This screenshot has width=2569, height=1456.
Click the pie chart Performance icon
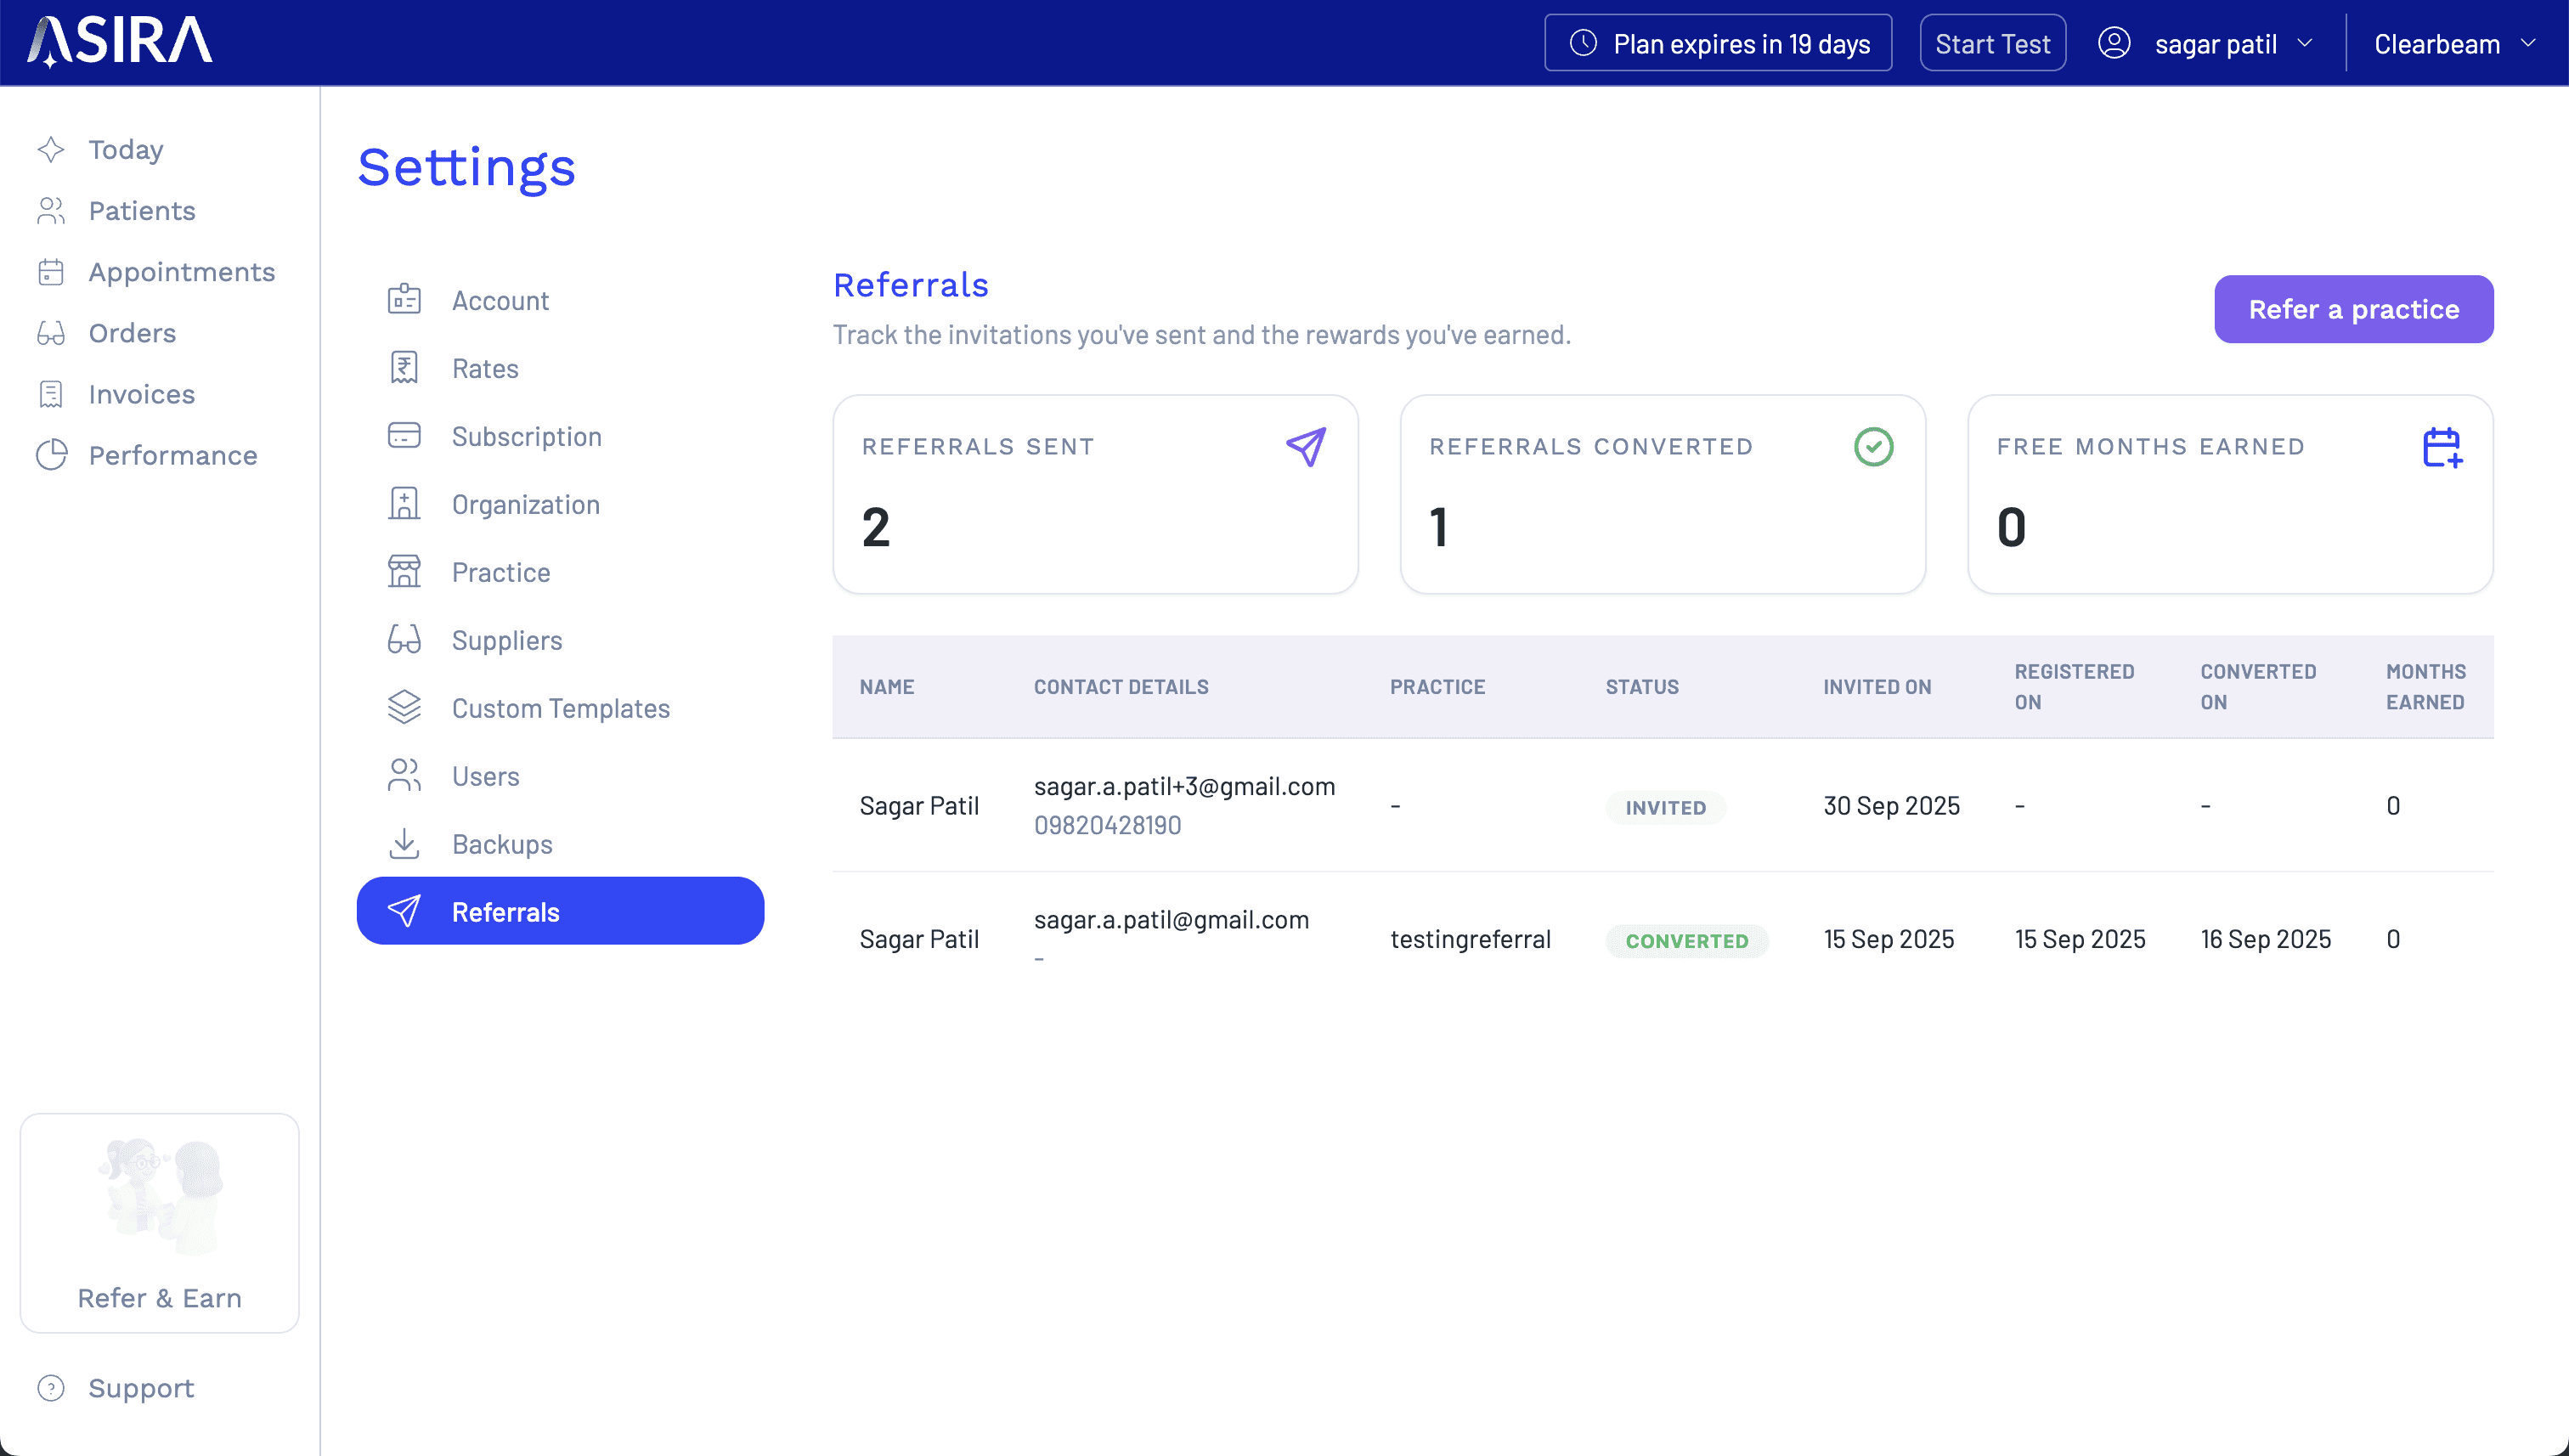coord(51,455)
